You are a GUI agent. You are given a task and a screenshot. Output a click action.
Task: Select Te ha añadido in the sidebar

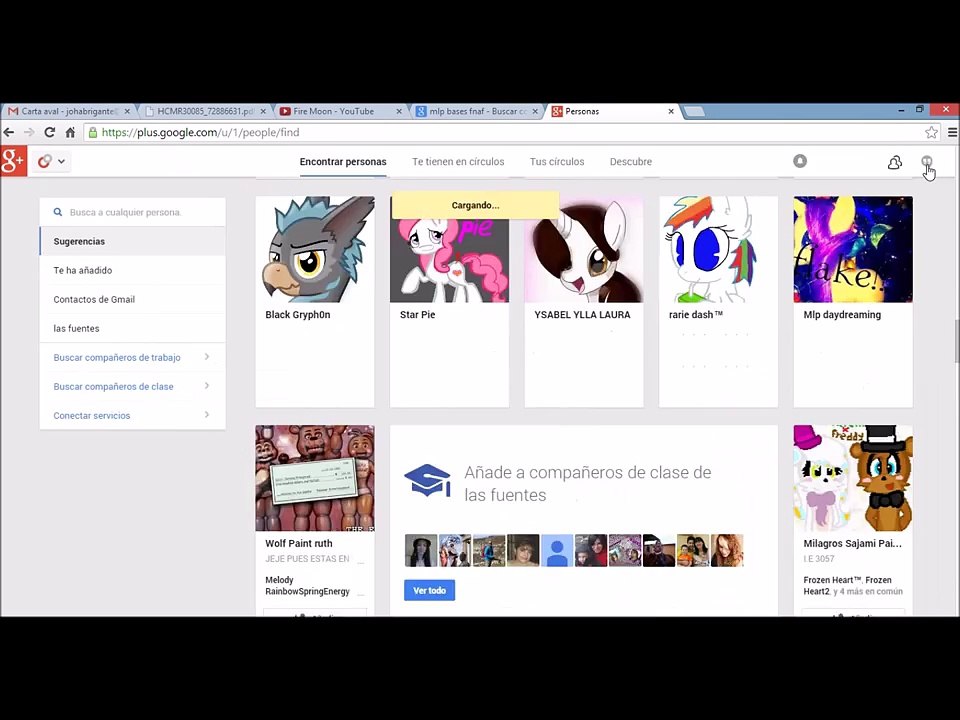pyautogui.click(x=133, y=270)
